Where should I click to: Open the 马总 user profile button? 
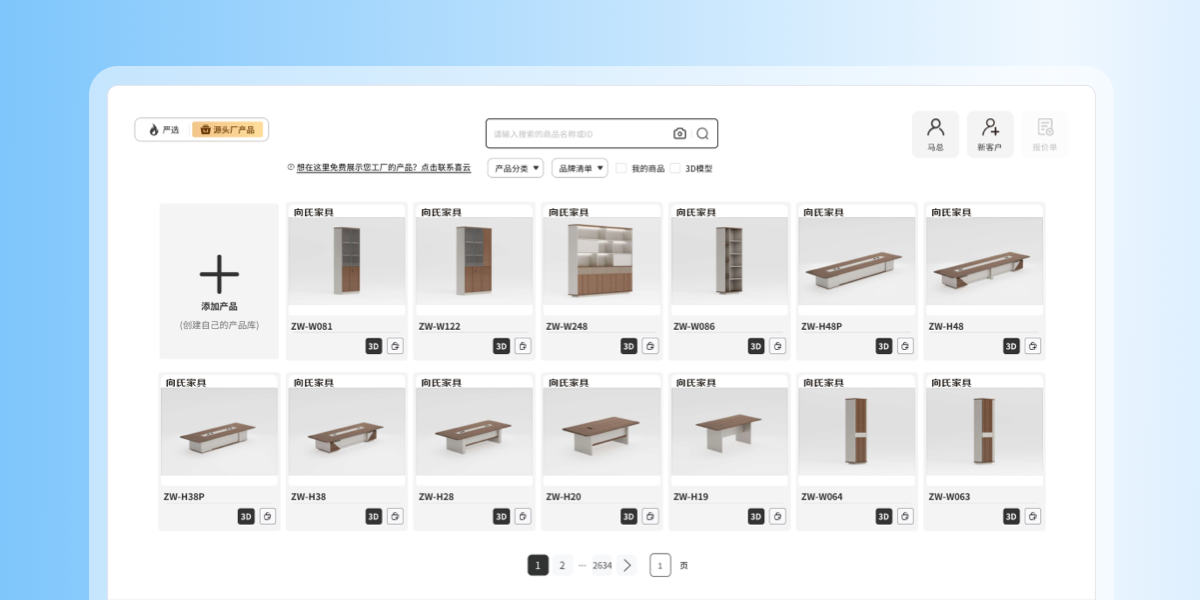click(x=935, y=134)
